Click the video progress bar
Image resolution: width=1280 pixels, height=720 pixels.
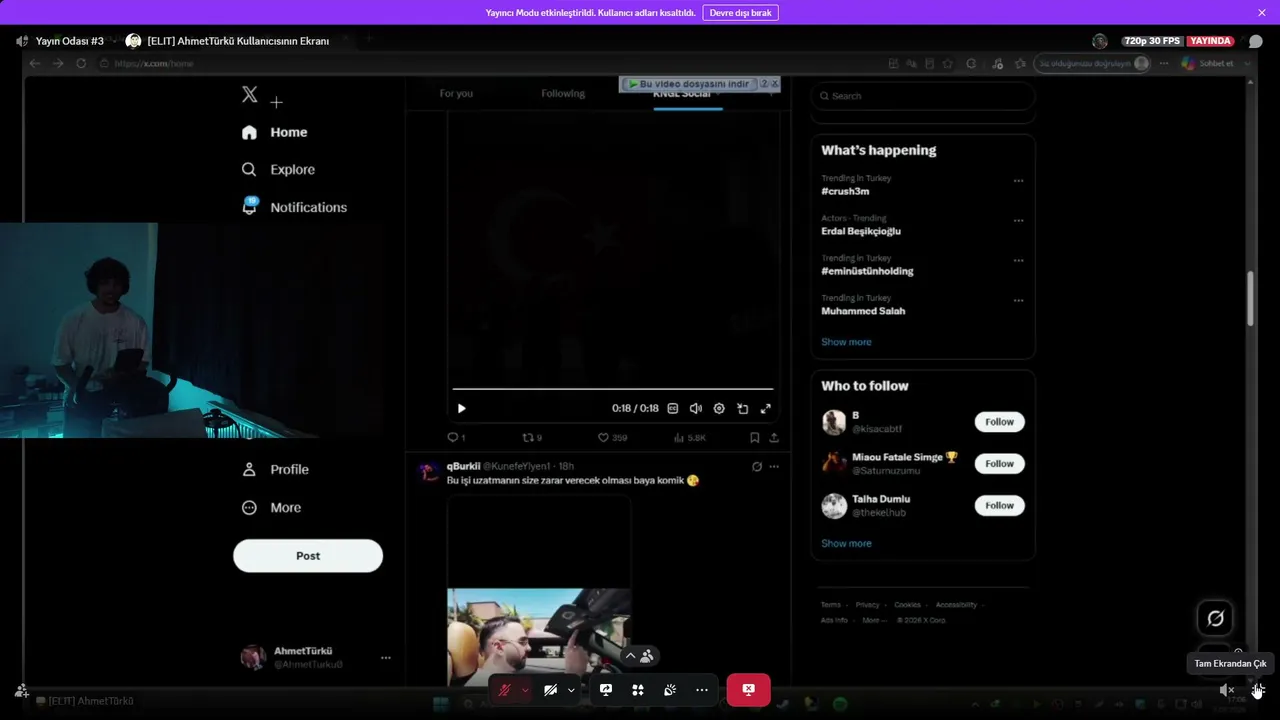click(613, 389)
